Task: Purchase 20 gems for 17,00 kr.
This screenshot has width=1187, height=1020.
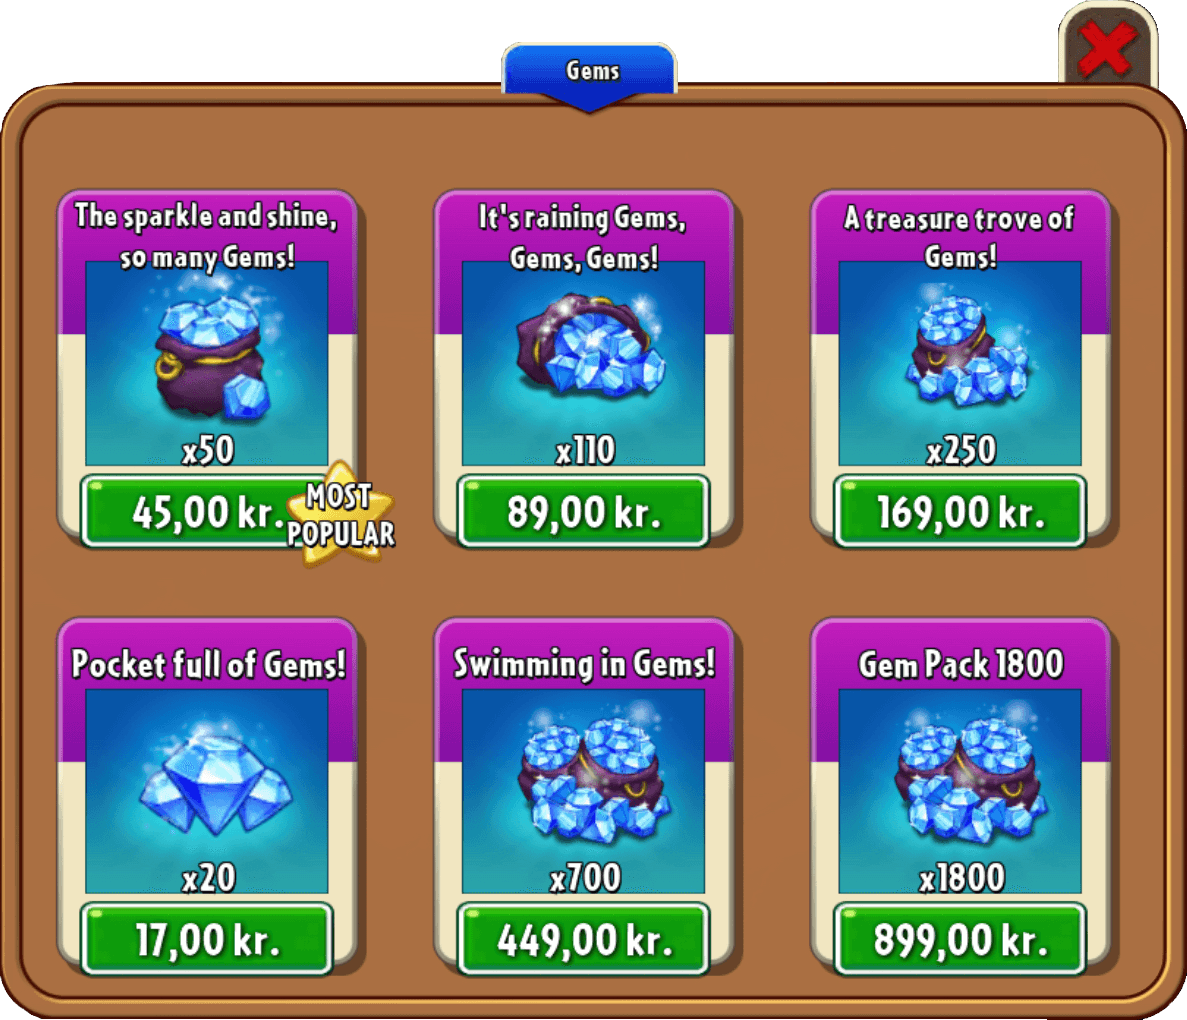Action: coord(207,939)
